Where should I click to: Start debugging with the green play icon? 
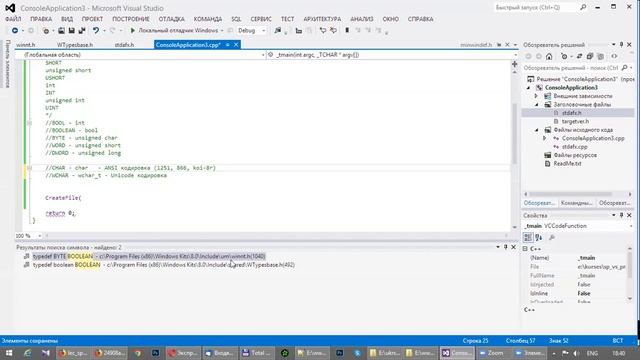pos(133,31)
